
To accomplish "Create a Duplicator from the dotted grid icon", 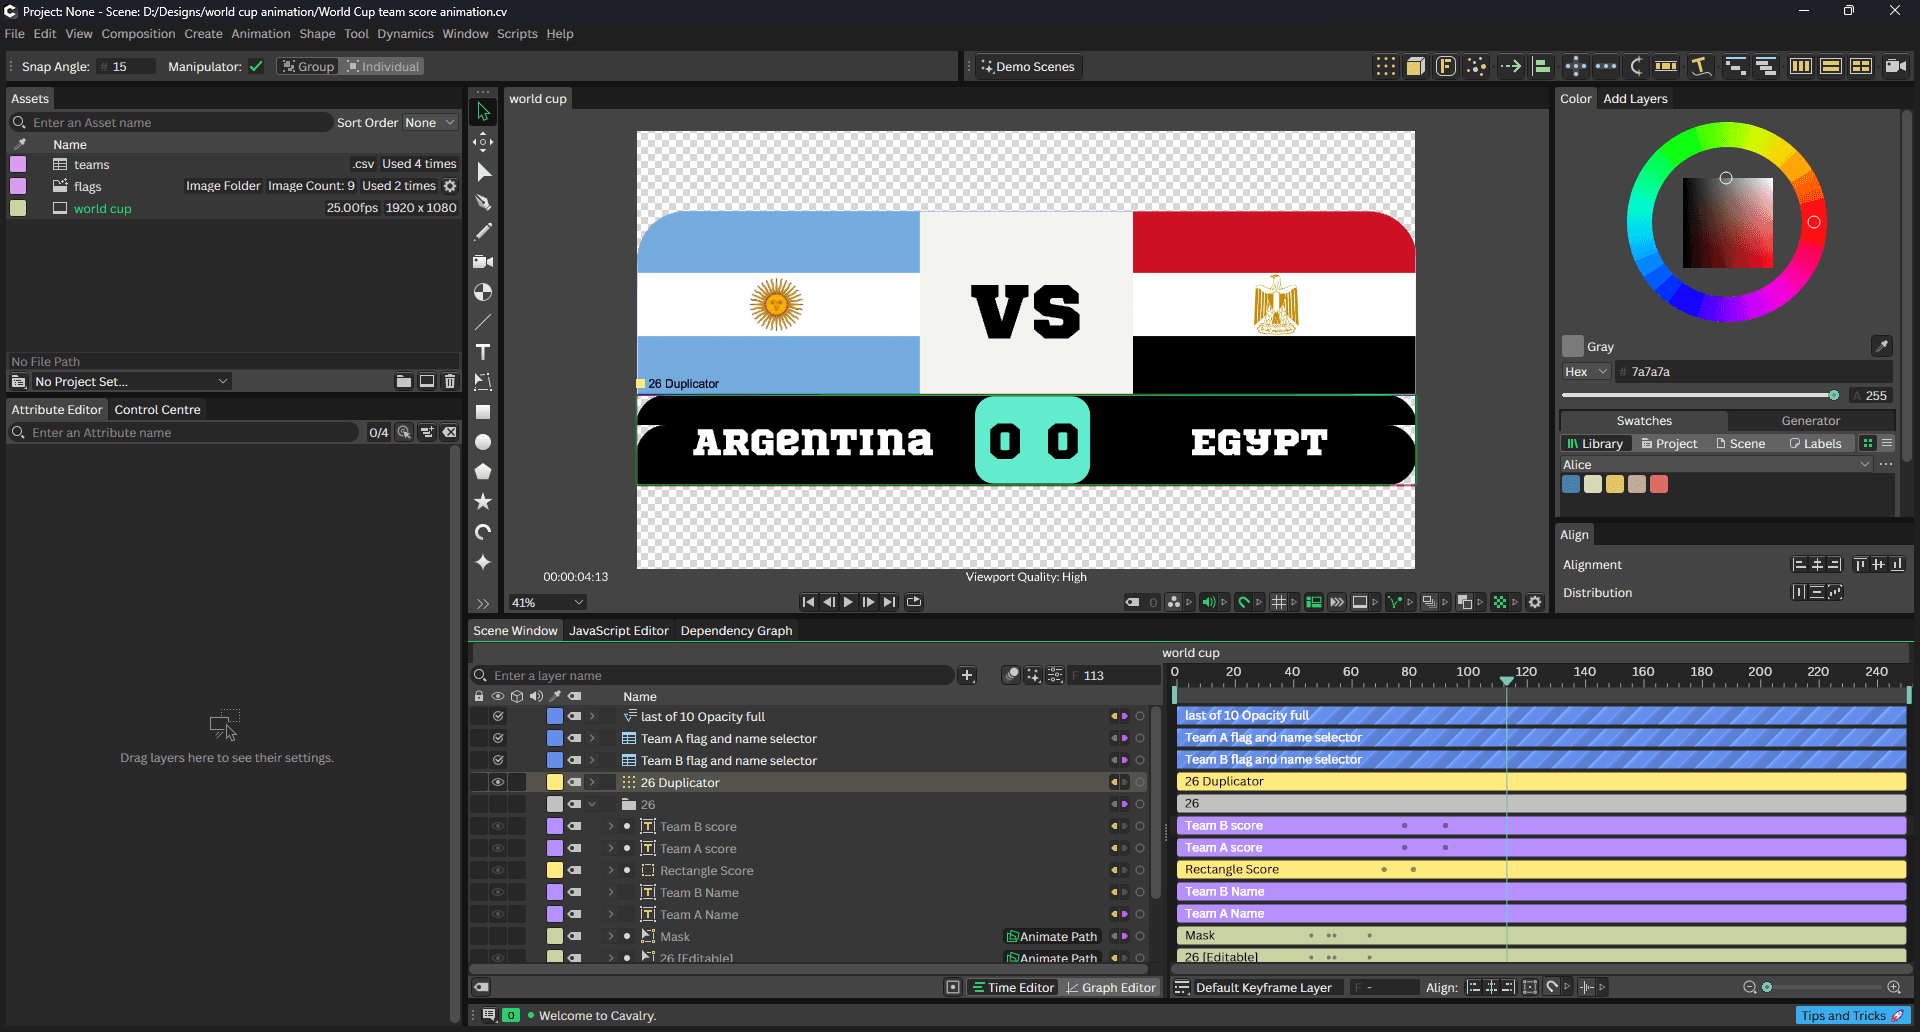I will 1386,66.
